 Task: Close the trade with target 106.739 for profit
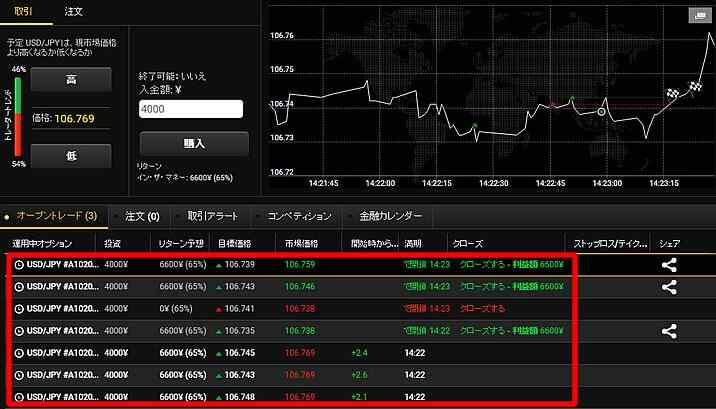tap(511, 264)
